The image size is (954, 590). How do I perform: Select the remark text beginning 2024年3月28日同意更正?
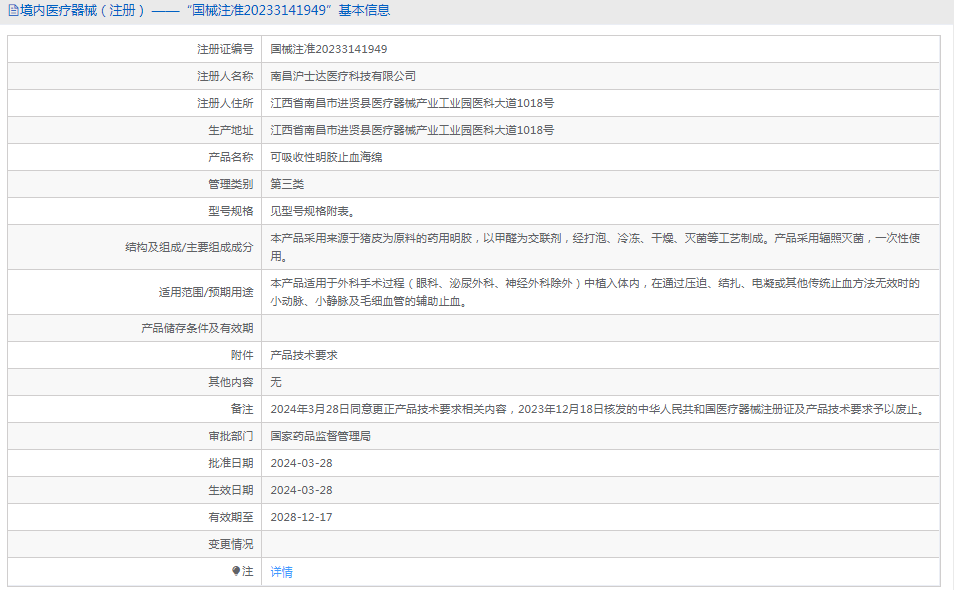point(599,409)
